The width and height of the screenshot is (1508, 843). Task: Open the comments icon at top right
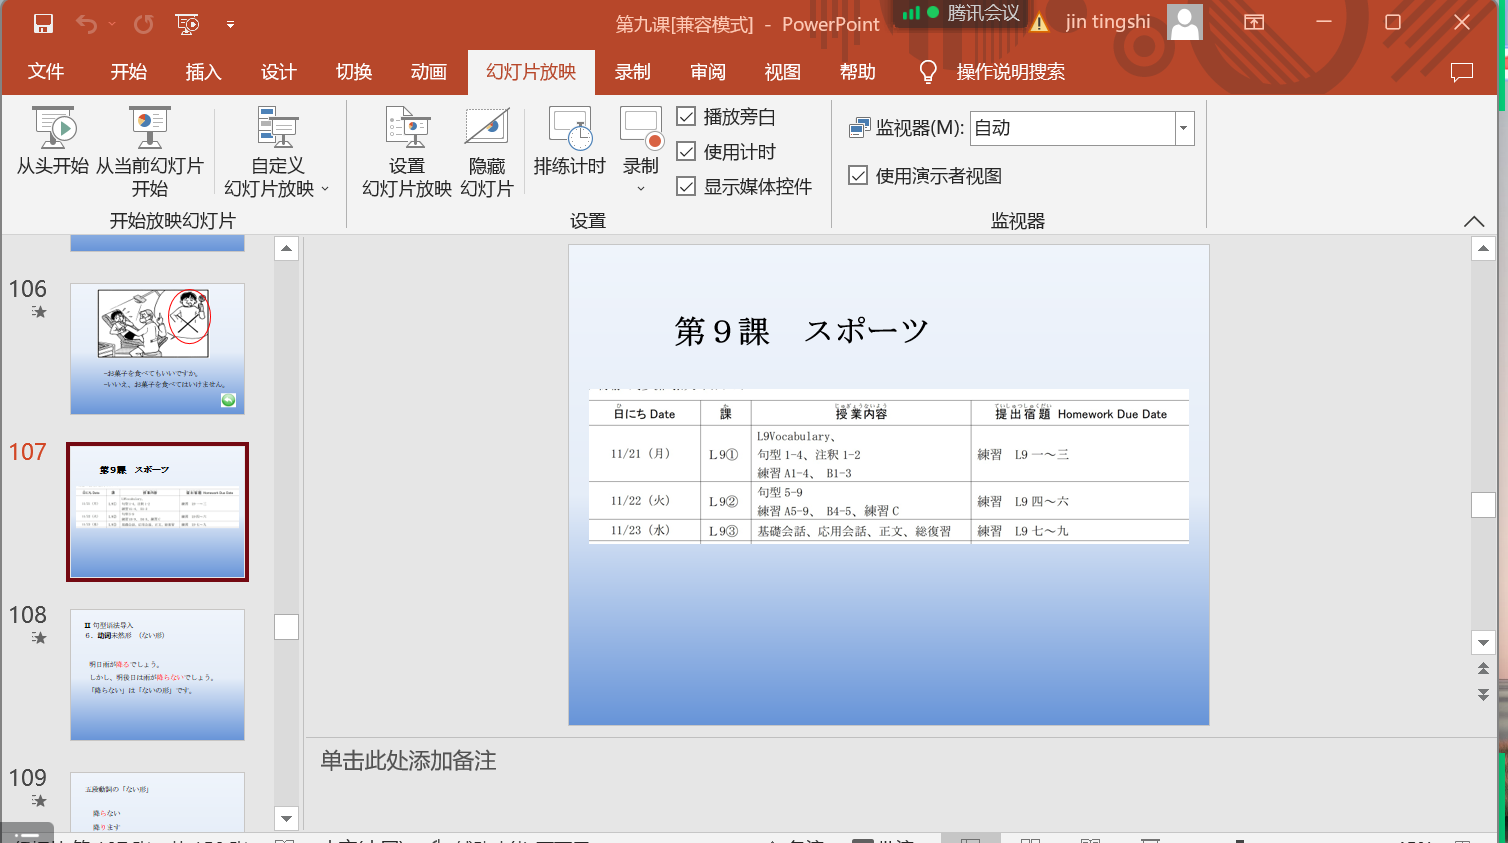1462,72
